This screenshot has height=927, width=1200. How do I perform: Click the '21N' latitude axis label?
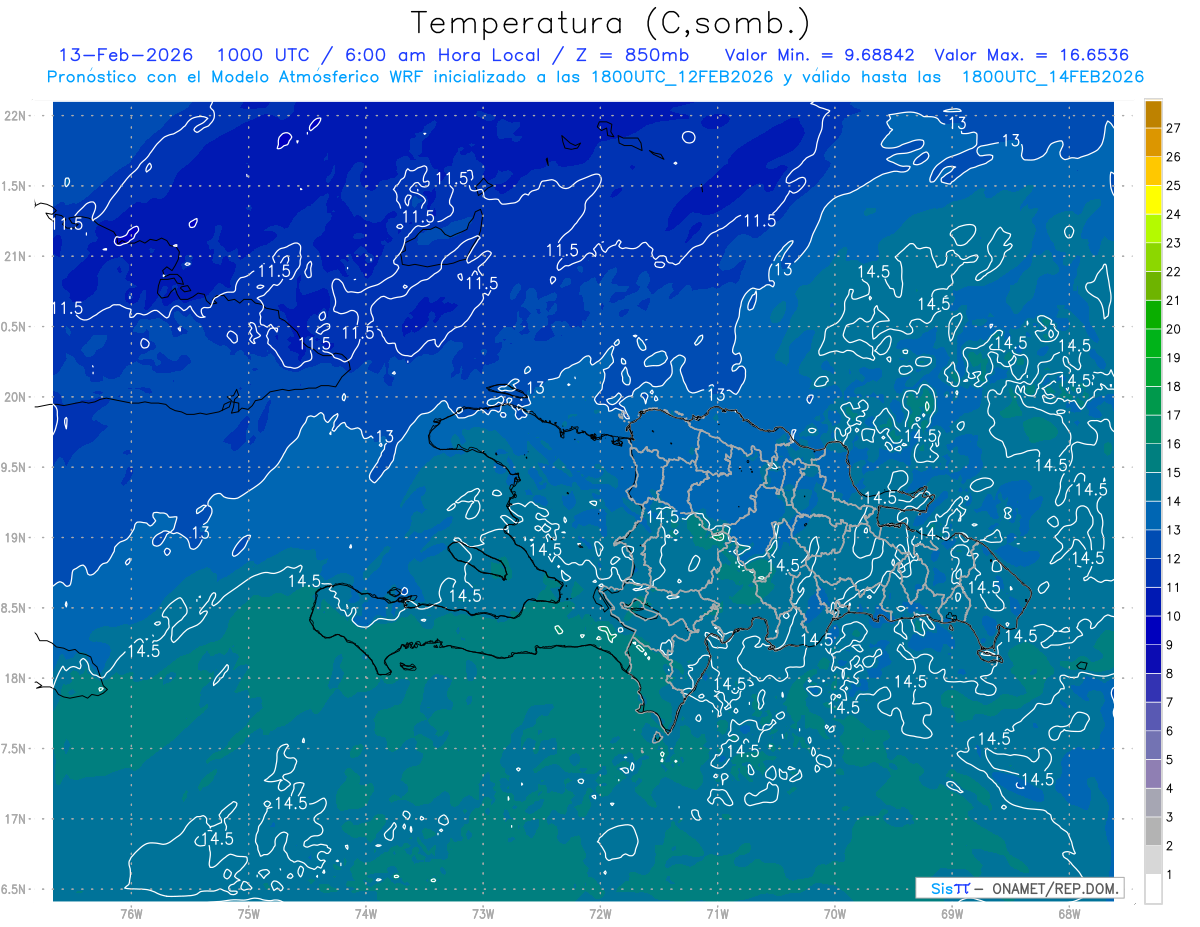15,256
